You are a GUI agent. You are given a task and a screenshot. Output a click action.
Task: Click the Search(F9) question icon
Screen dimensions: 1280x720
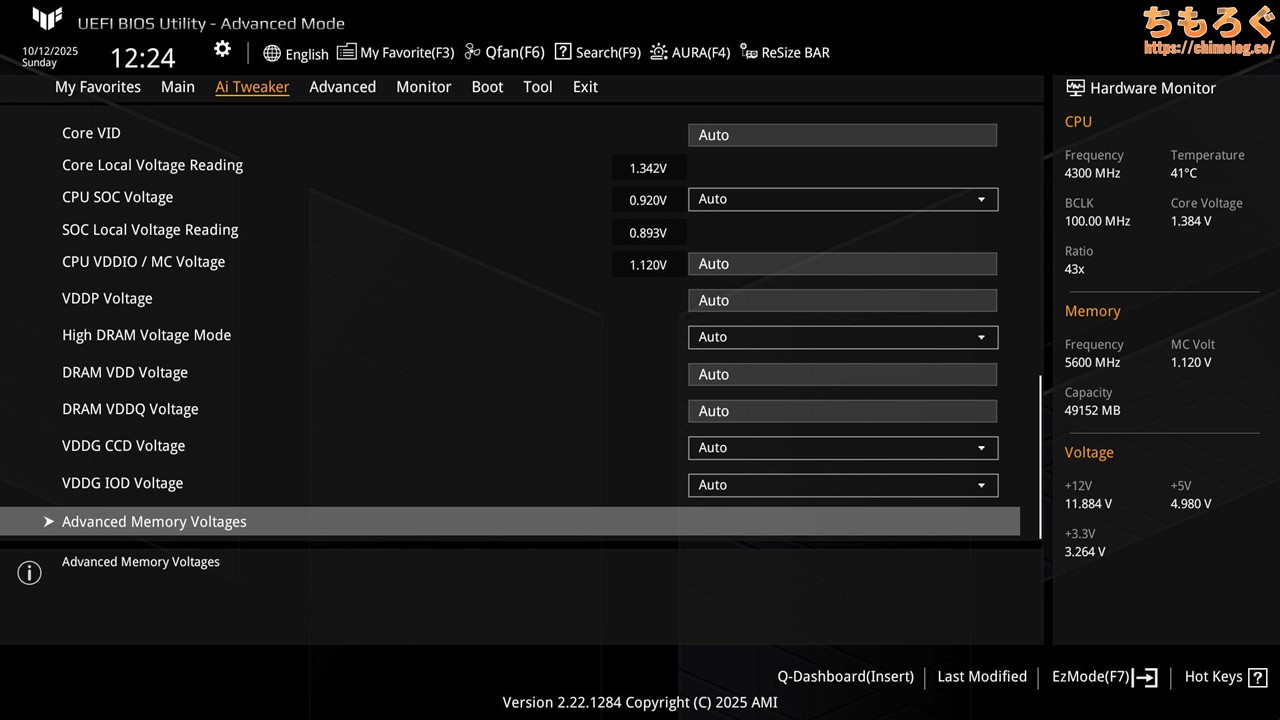point(563,52)
